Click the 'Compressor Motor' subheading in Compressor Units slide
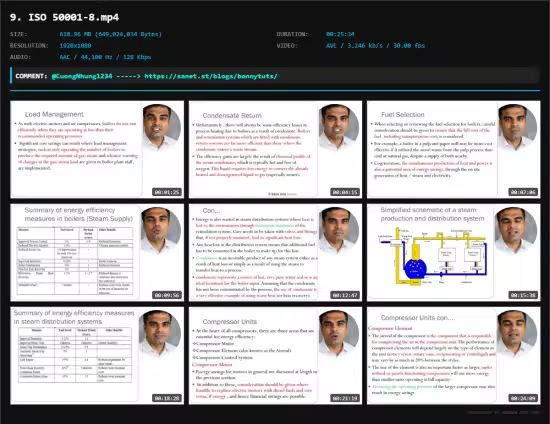Image resolution: width=550 pixels, height=424 pixels. pyautogui.click(x=212, y=365)
